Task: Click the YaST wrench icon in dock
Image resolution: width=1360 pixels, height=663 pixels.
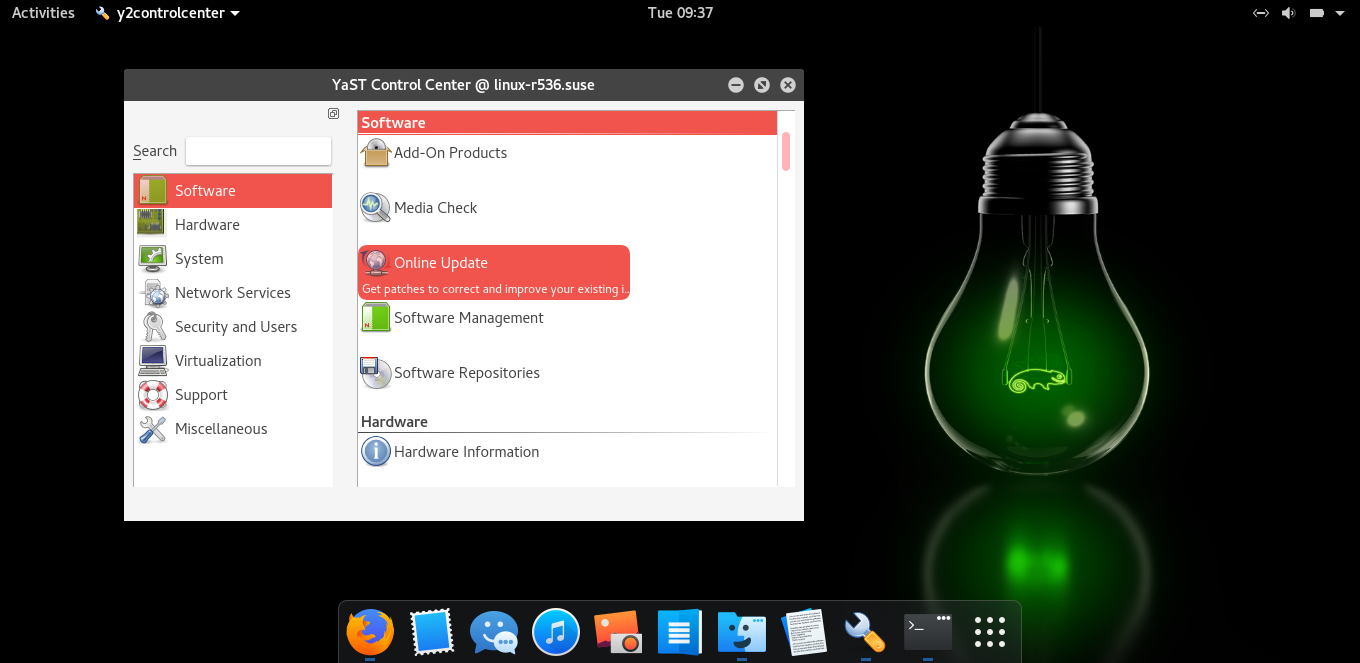Action: click(866, 632)
